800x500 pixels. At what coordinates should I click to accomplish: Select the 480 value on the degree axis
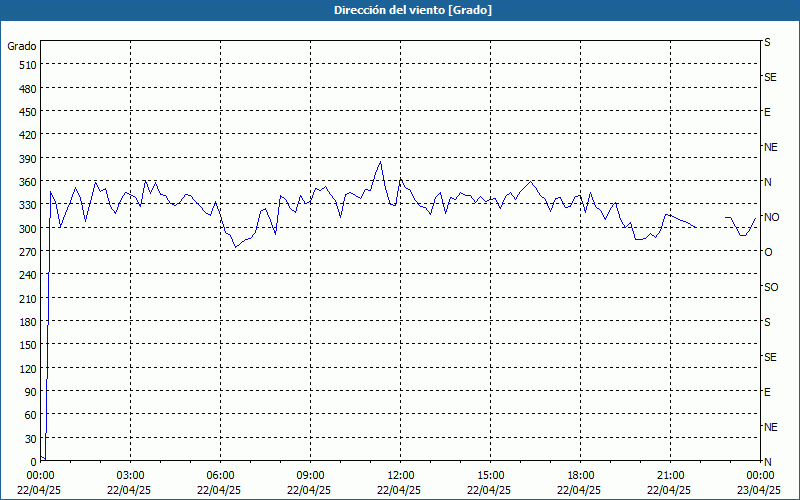click(x=29, y=89)
